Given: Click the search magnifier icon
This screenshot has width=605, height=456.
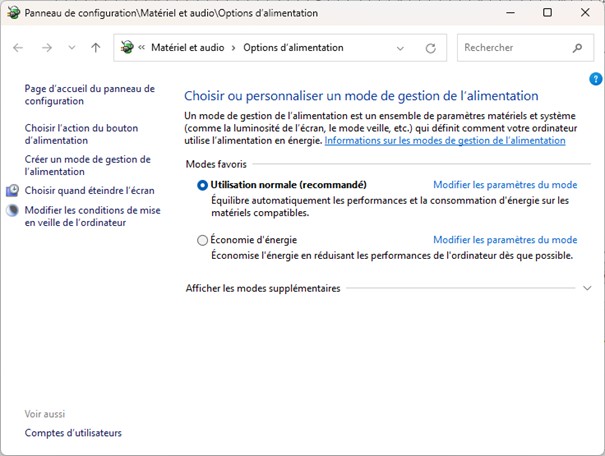Looking at the screenshot, I should (577, 48).
